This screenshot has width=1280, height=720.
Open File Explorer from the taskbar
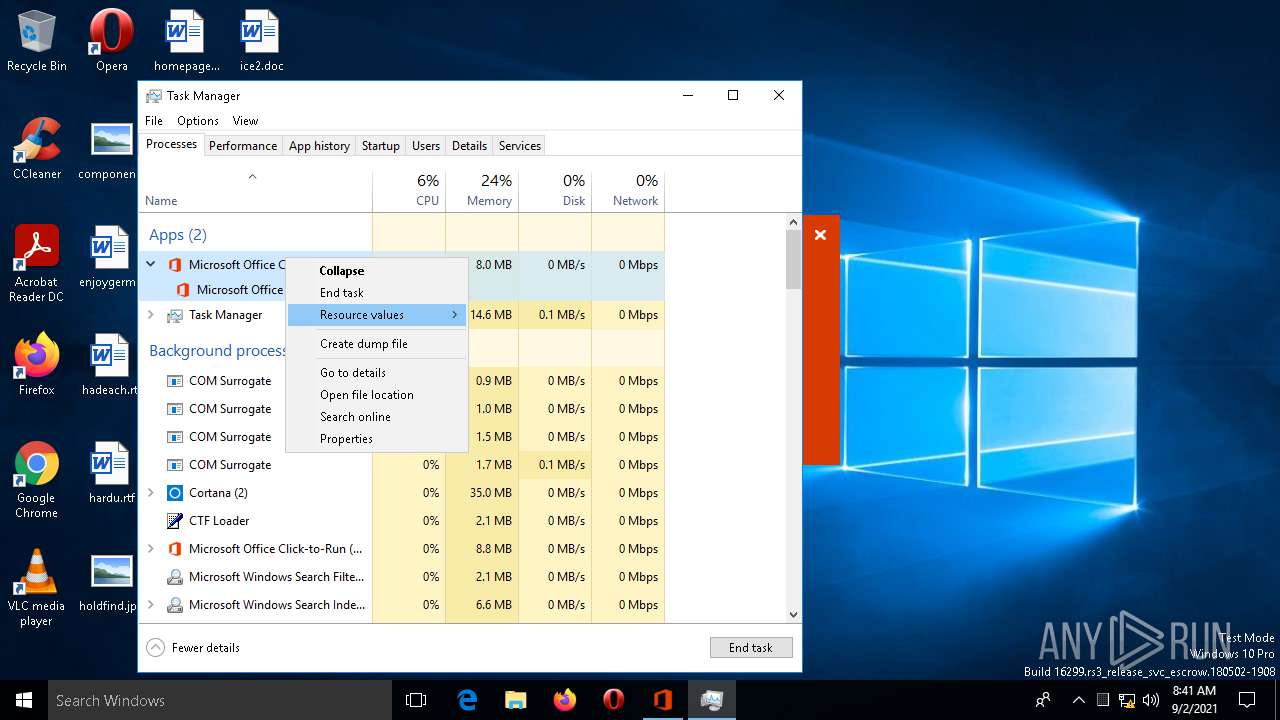[516, 700]
